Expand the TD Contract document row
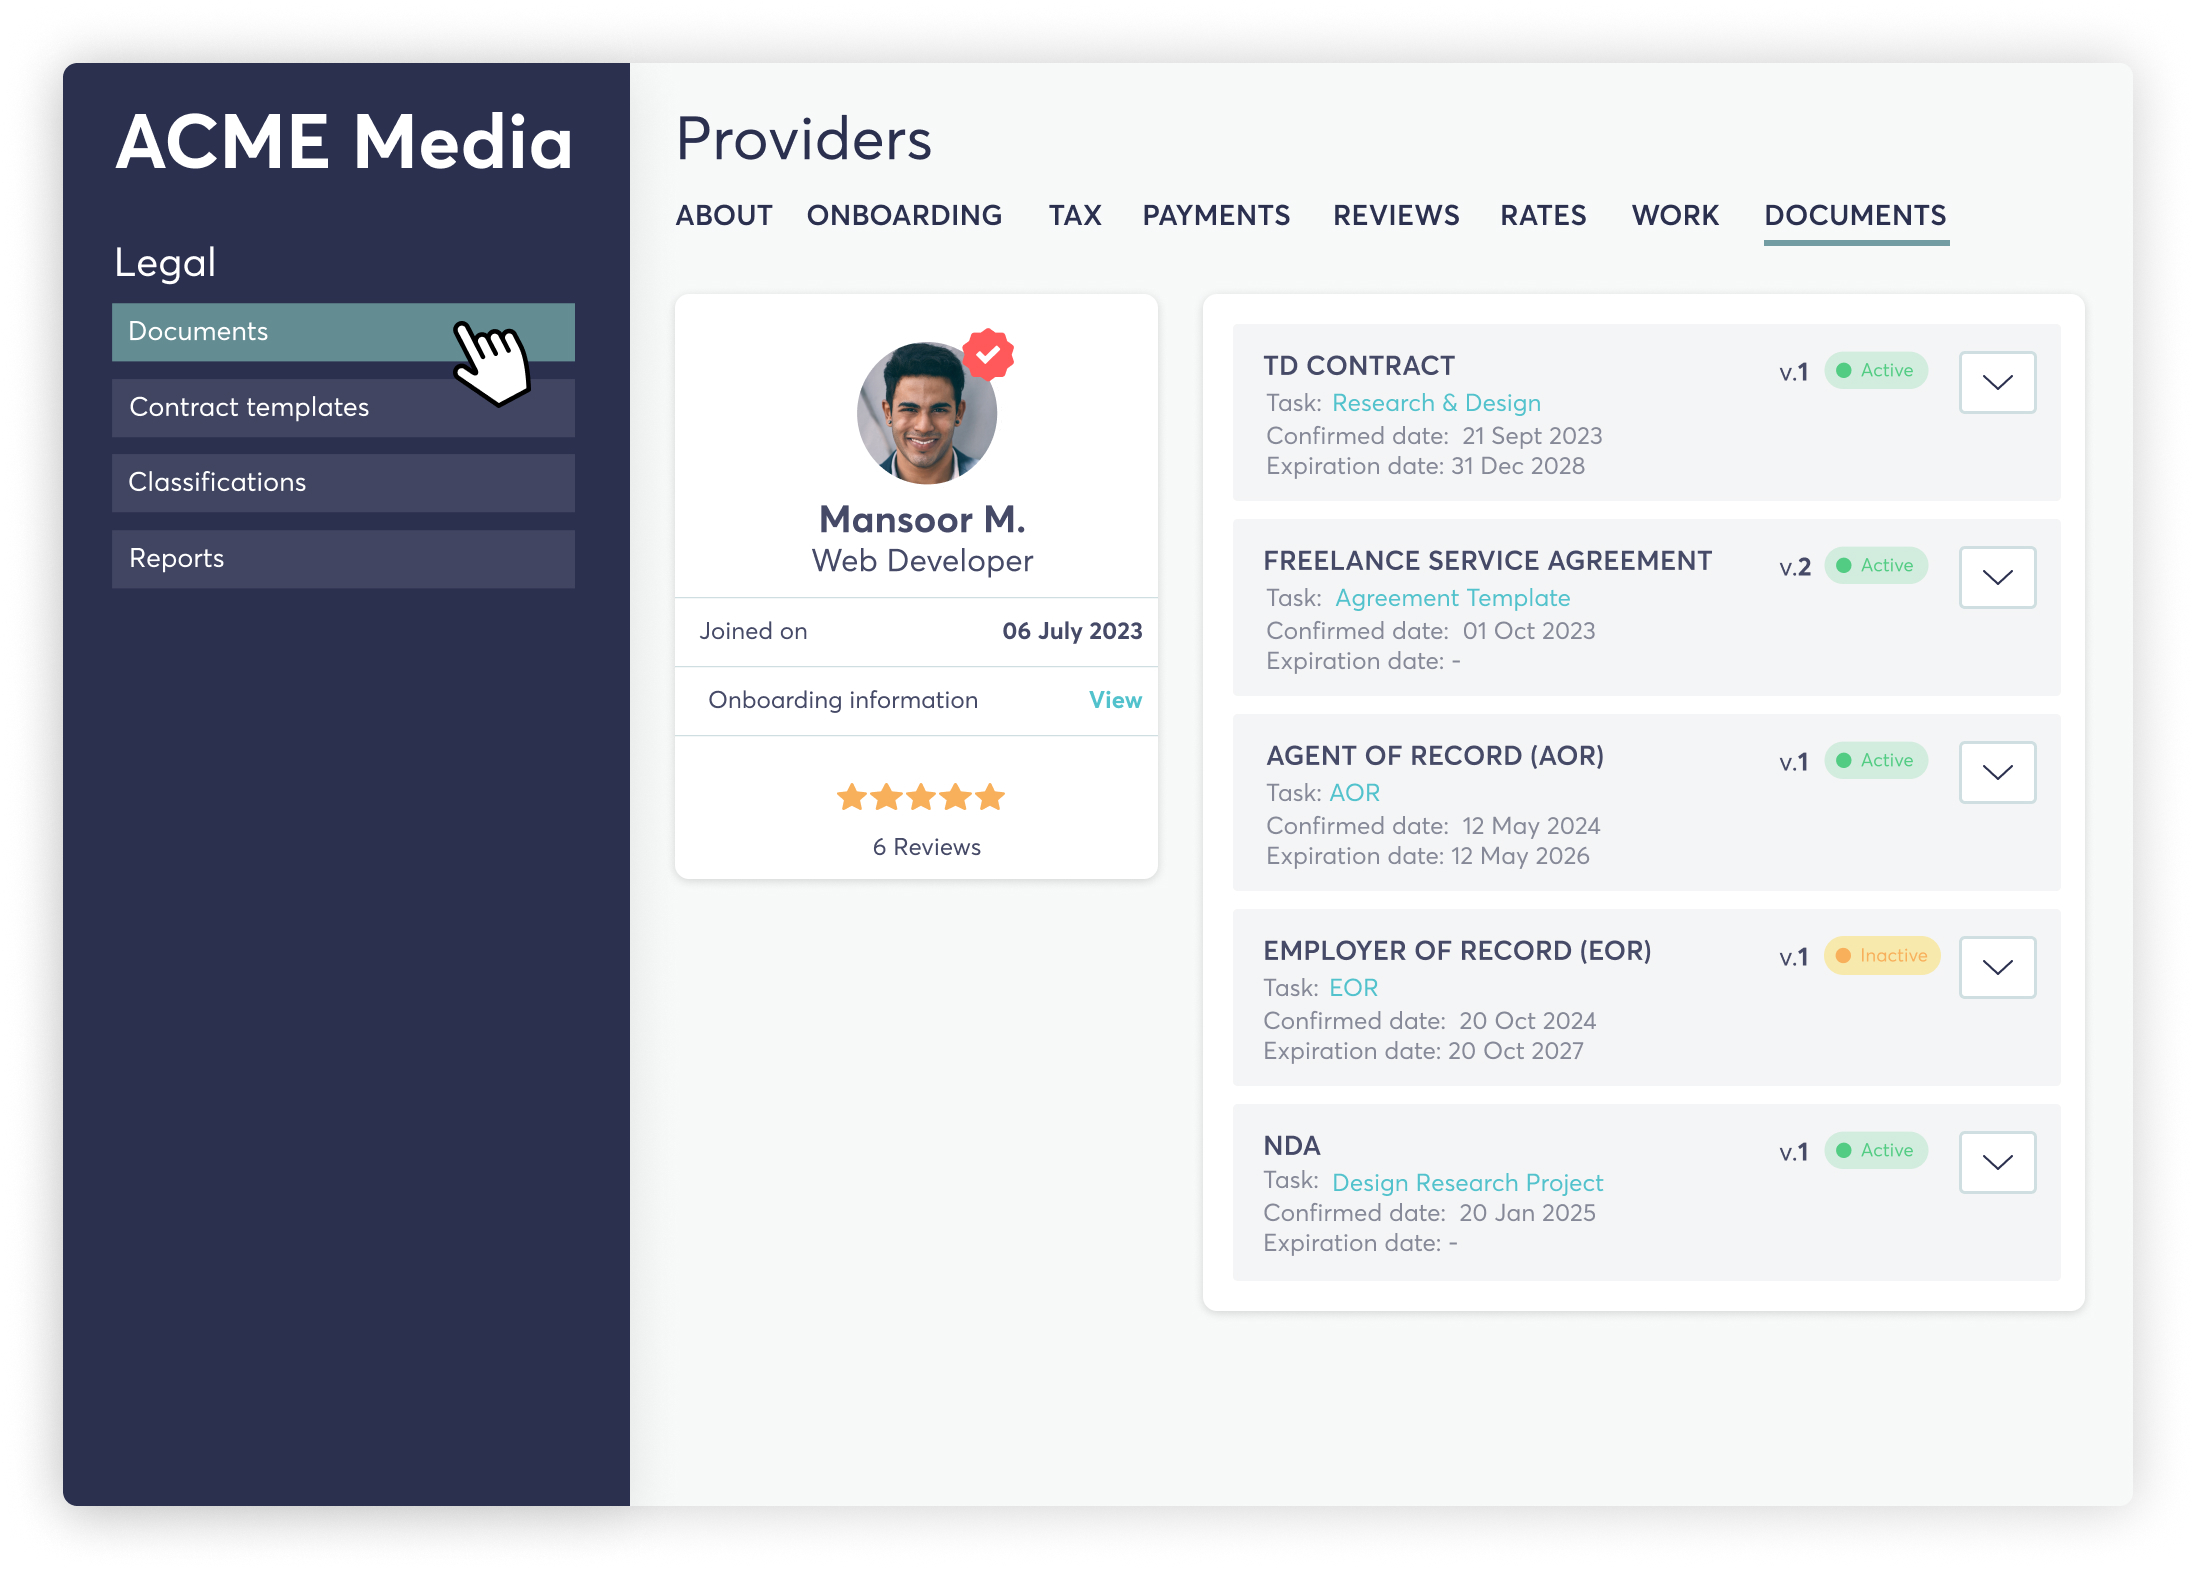The image size is (2196, 1577). click(1997, 382)
